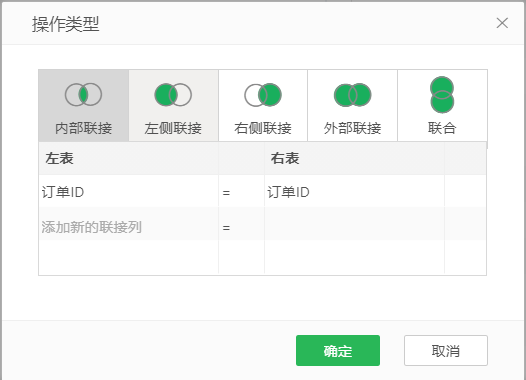Switch to 左侧联接 label
The width and height of the screenshot is (526, 380).
point(173,128)
